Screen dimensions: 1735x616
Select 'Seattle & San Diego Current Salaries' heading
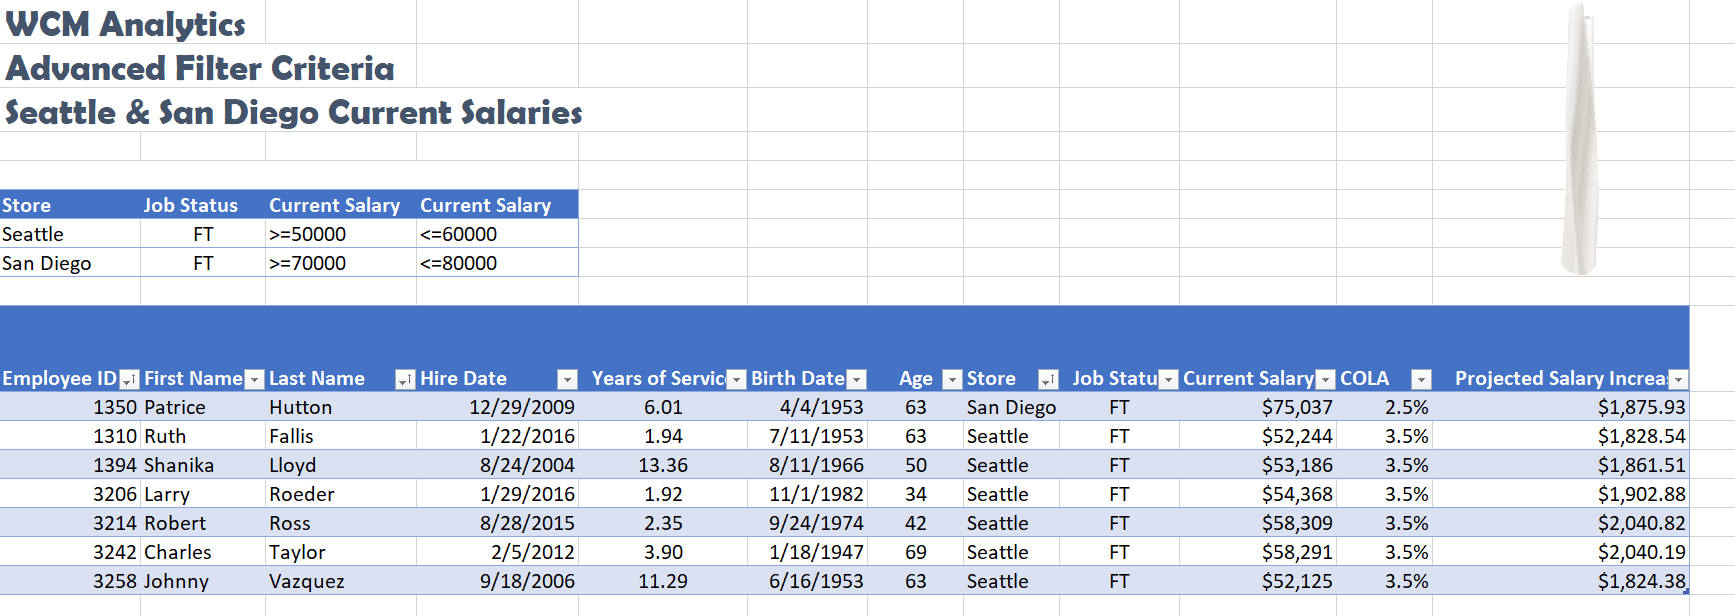click(294, 111)
